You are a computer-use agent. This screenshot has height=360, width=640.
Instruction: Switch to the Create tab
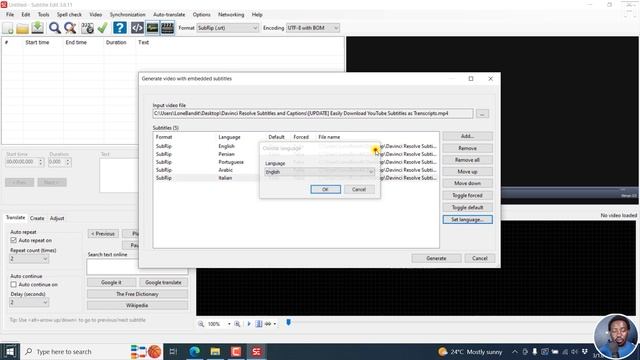[x=37, y=218]
